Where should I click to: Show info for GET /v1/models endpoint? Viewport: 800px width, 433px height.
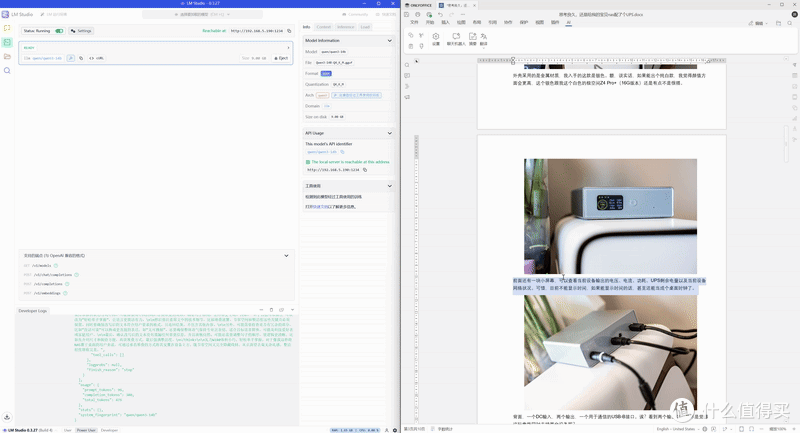coord(56,266)
